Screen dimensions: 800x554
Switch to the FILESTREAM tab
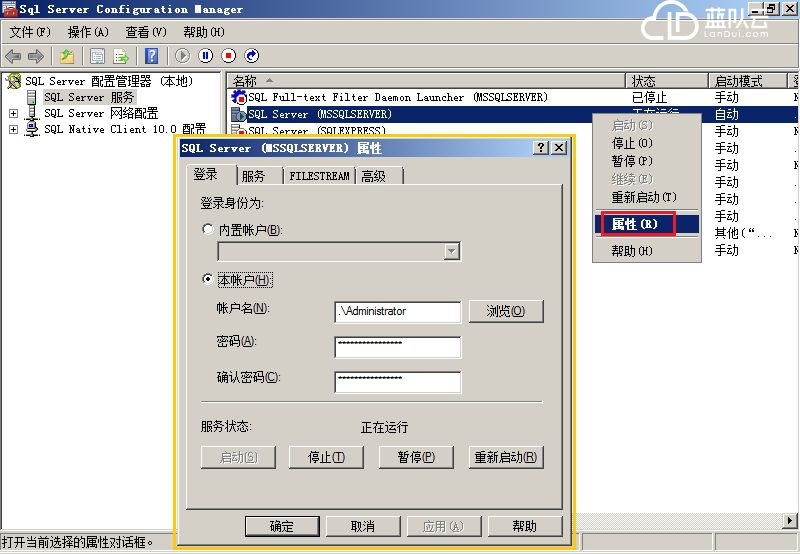tap(319, 176)
